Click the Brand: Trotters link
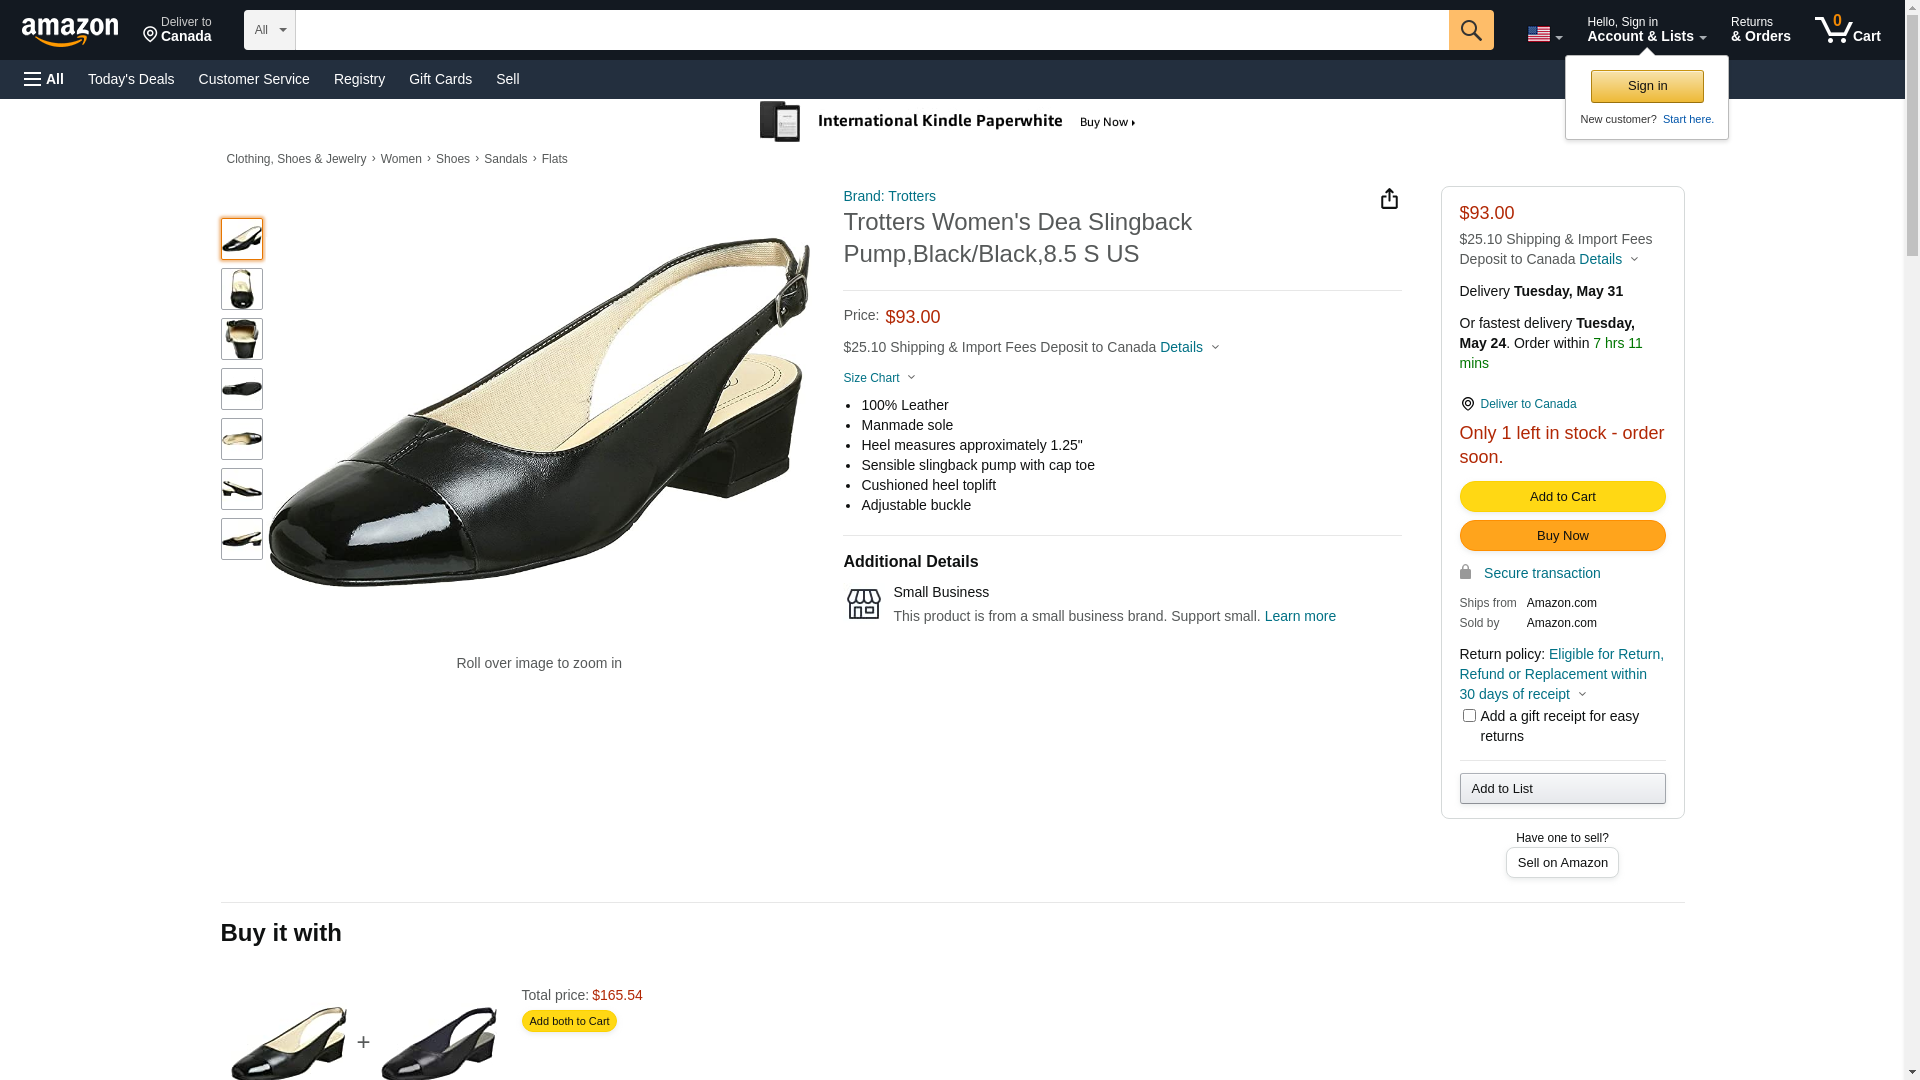 889,196
